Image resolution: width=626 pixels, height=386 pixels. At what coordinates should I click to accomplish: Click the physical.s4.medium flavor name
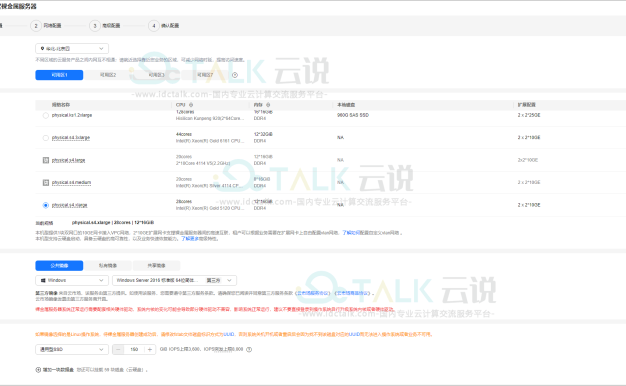pos(71,182)
